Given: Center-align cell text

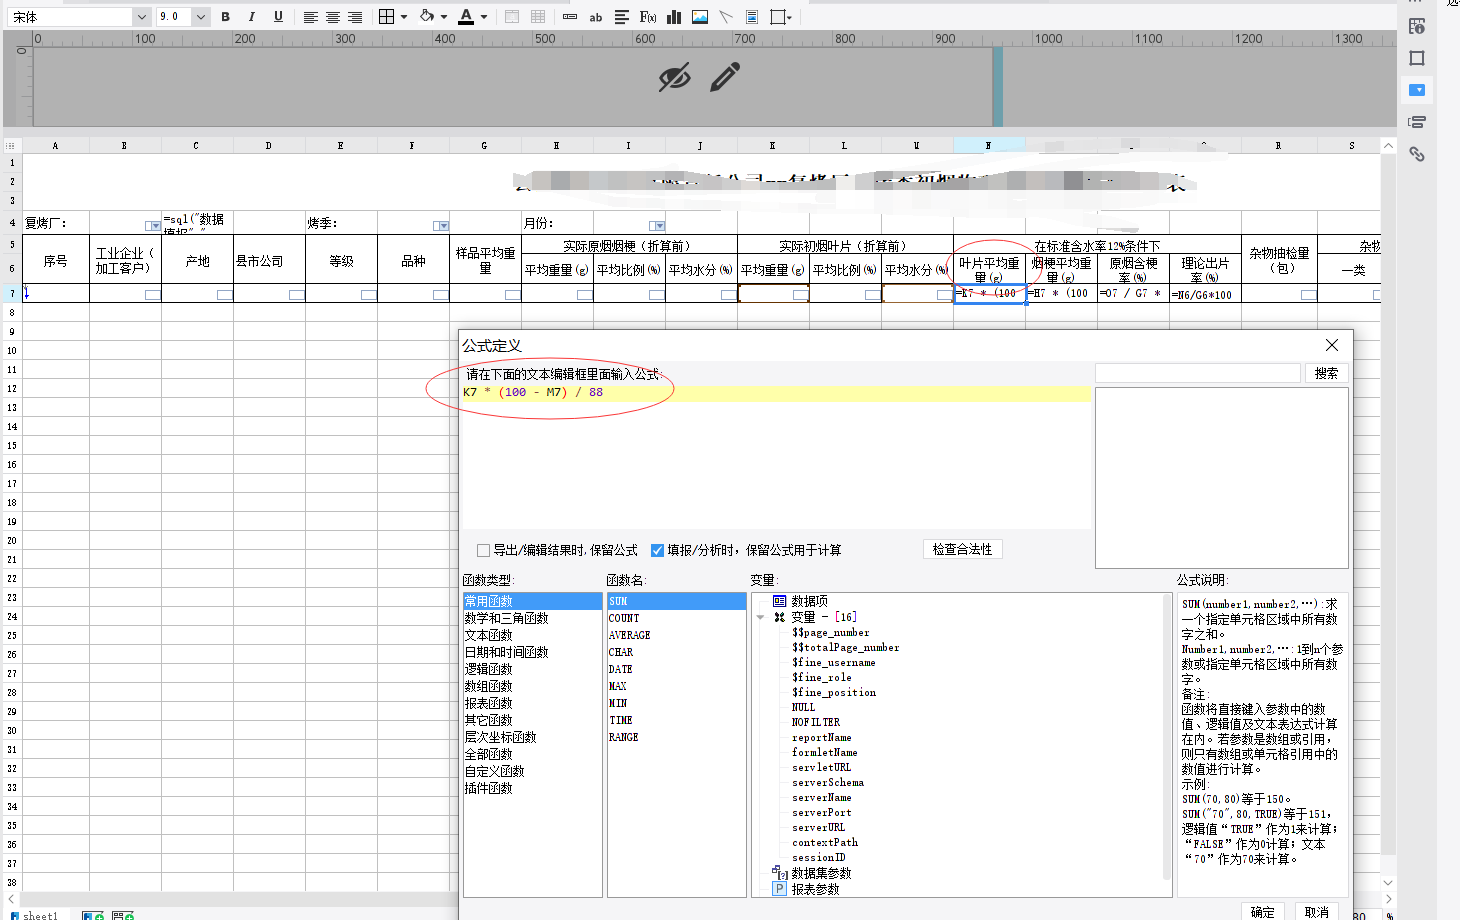Looking at the screenshot, I should pyautogui.click(x=333, y=17).
